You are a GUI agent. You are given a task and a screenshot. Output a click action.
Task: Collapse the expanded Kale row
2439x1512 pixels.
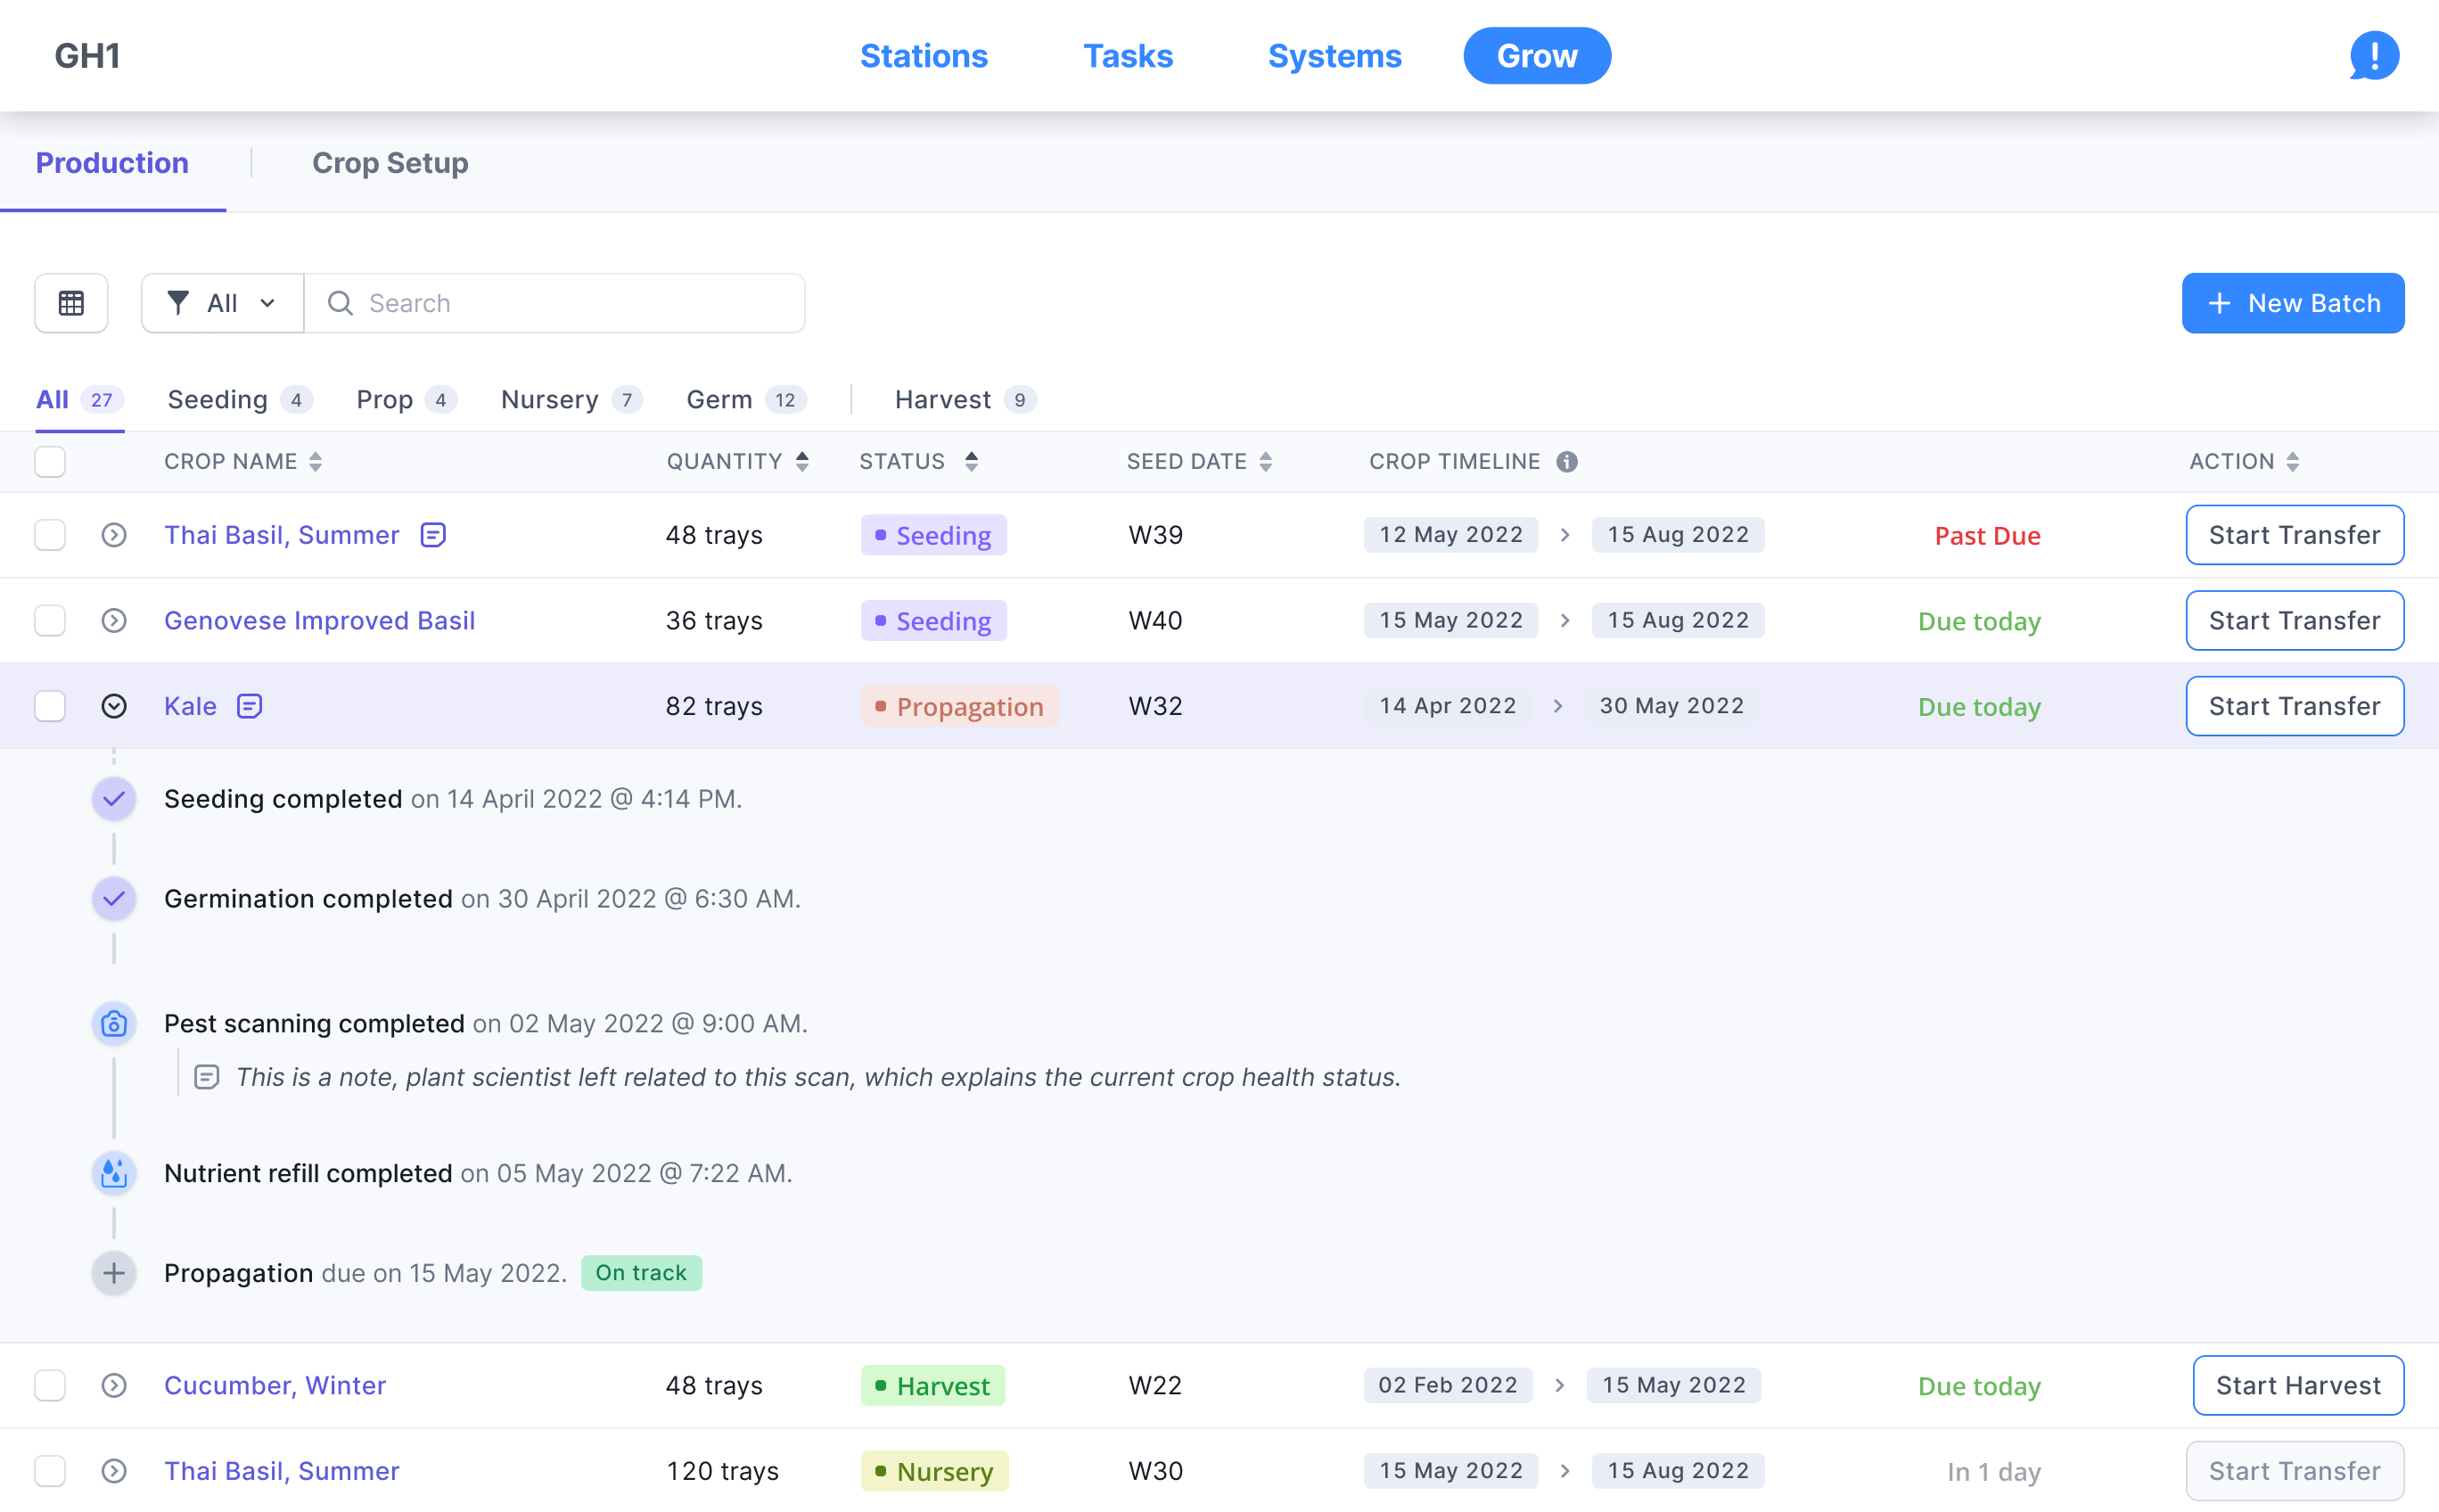[x=114, y=706]
